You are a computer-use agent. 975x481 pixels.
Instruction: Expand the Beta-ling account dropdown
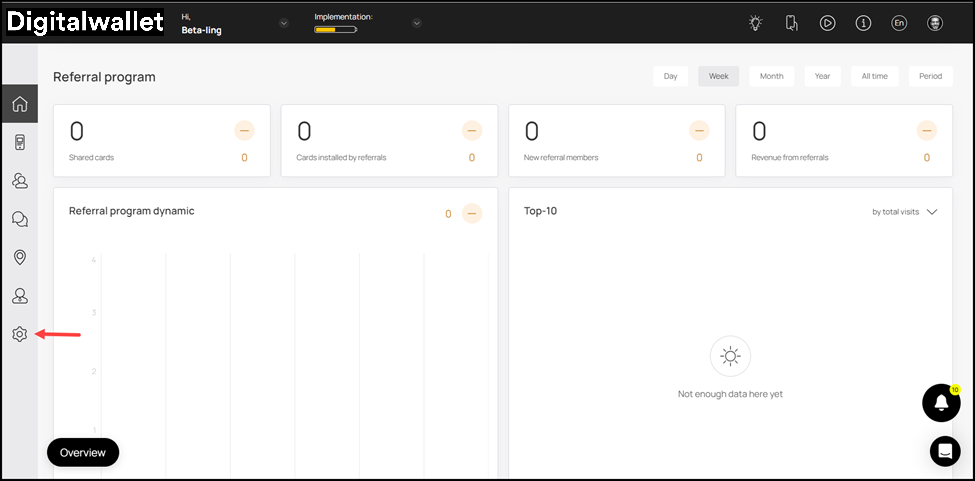[284, 24]
